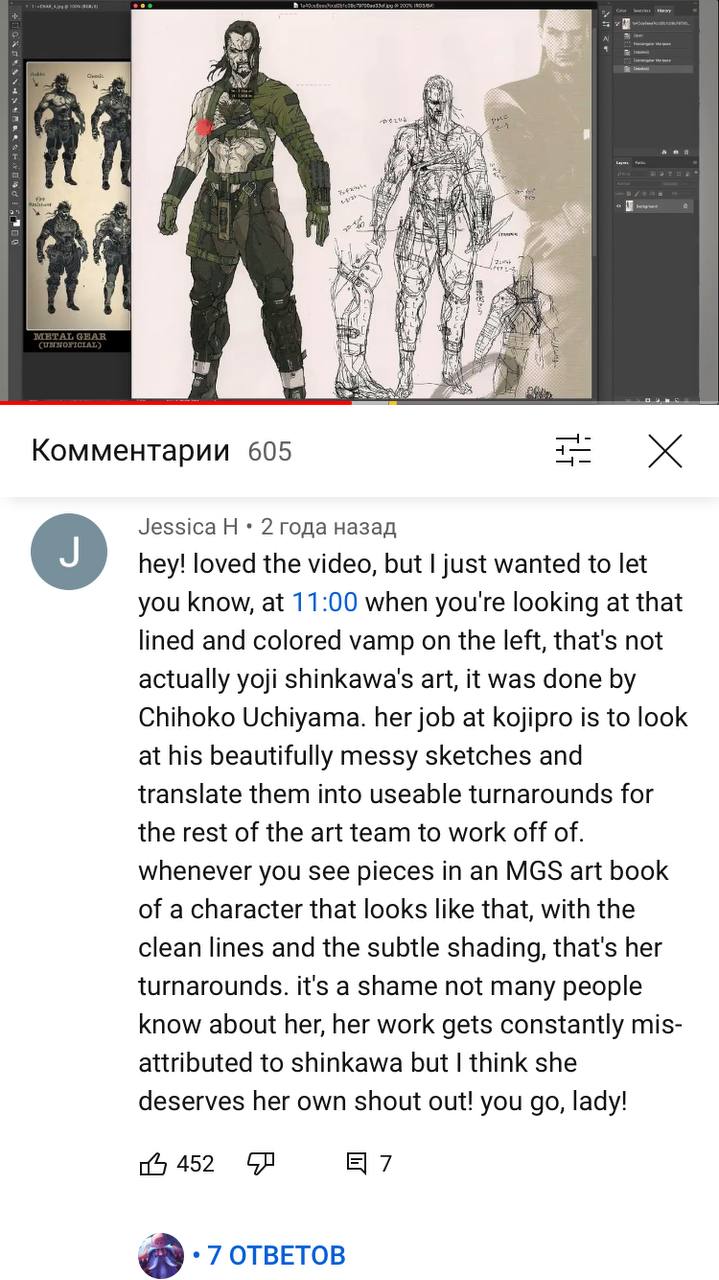Open the comment sort options icon
The height and width of the screenshot is (1280, 719).
[574, 451]
